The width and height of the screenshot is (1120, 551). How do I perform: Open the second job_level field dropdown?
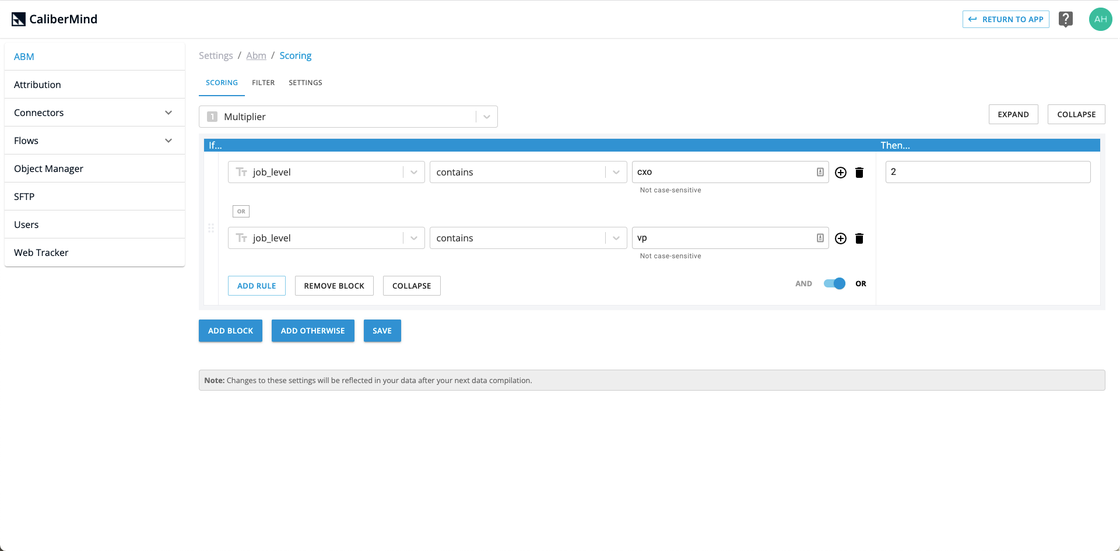pyautogui.click(x=326, y=238)
